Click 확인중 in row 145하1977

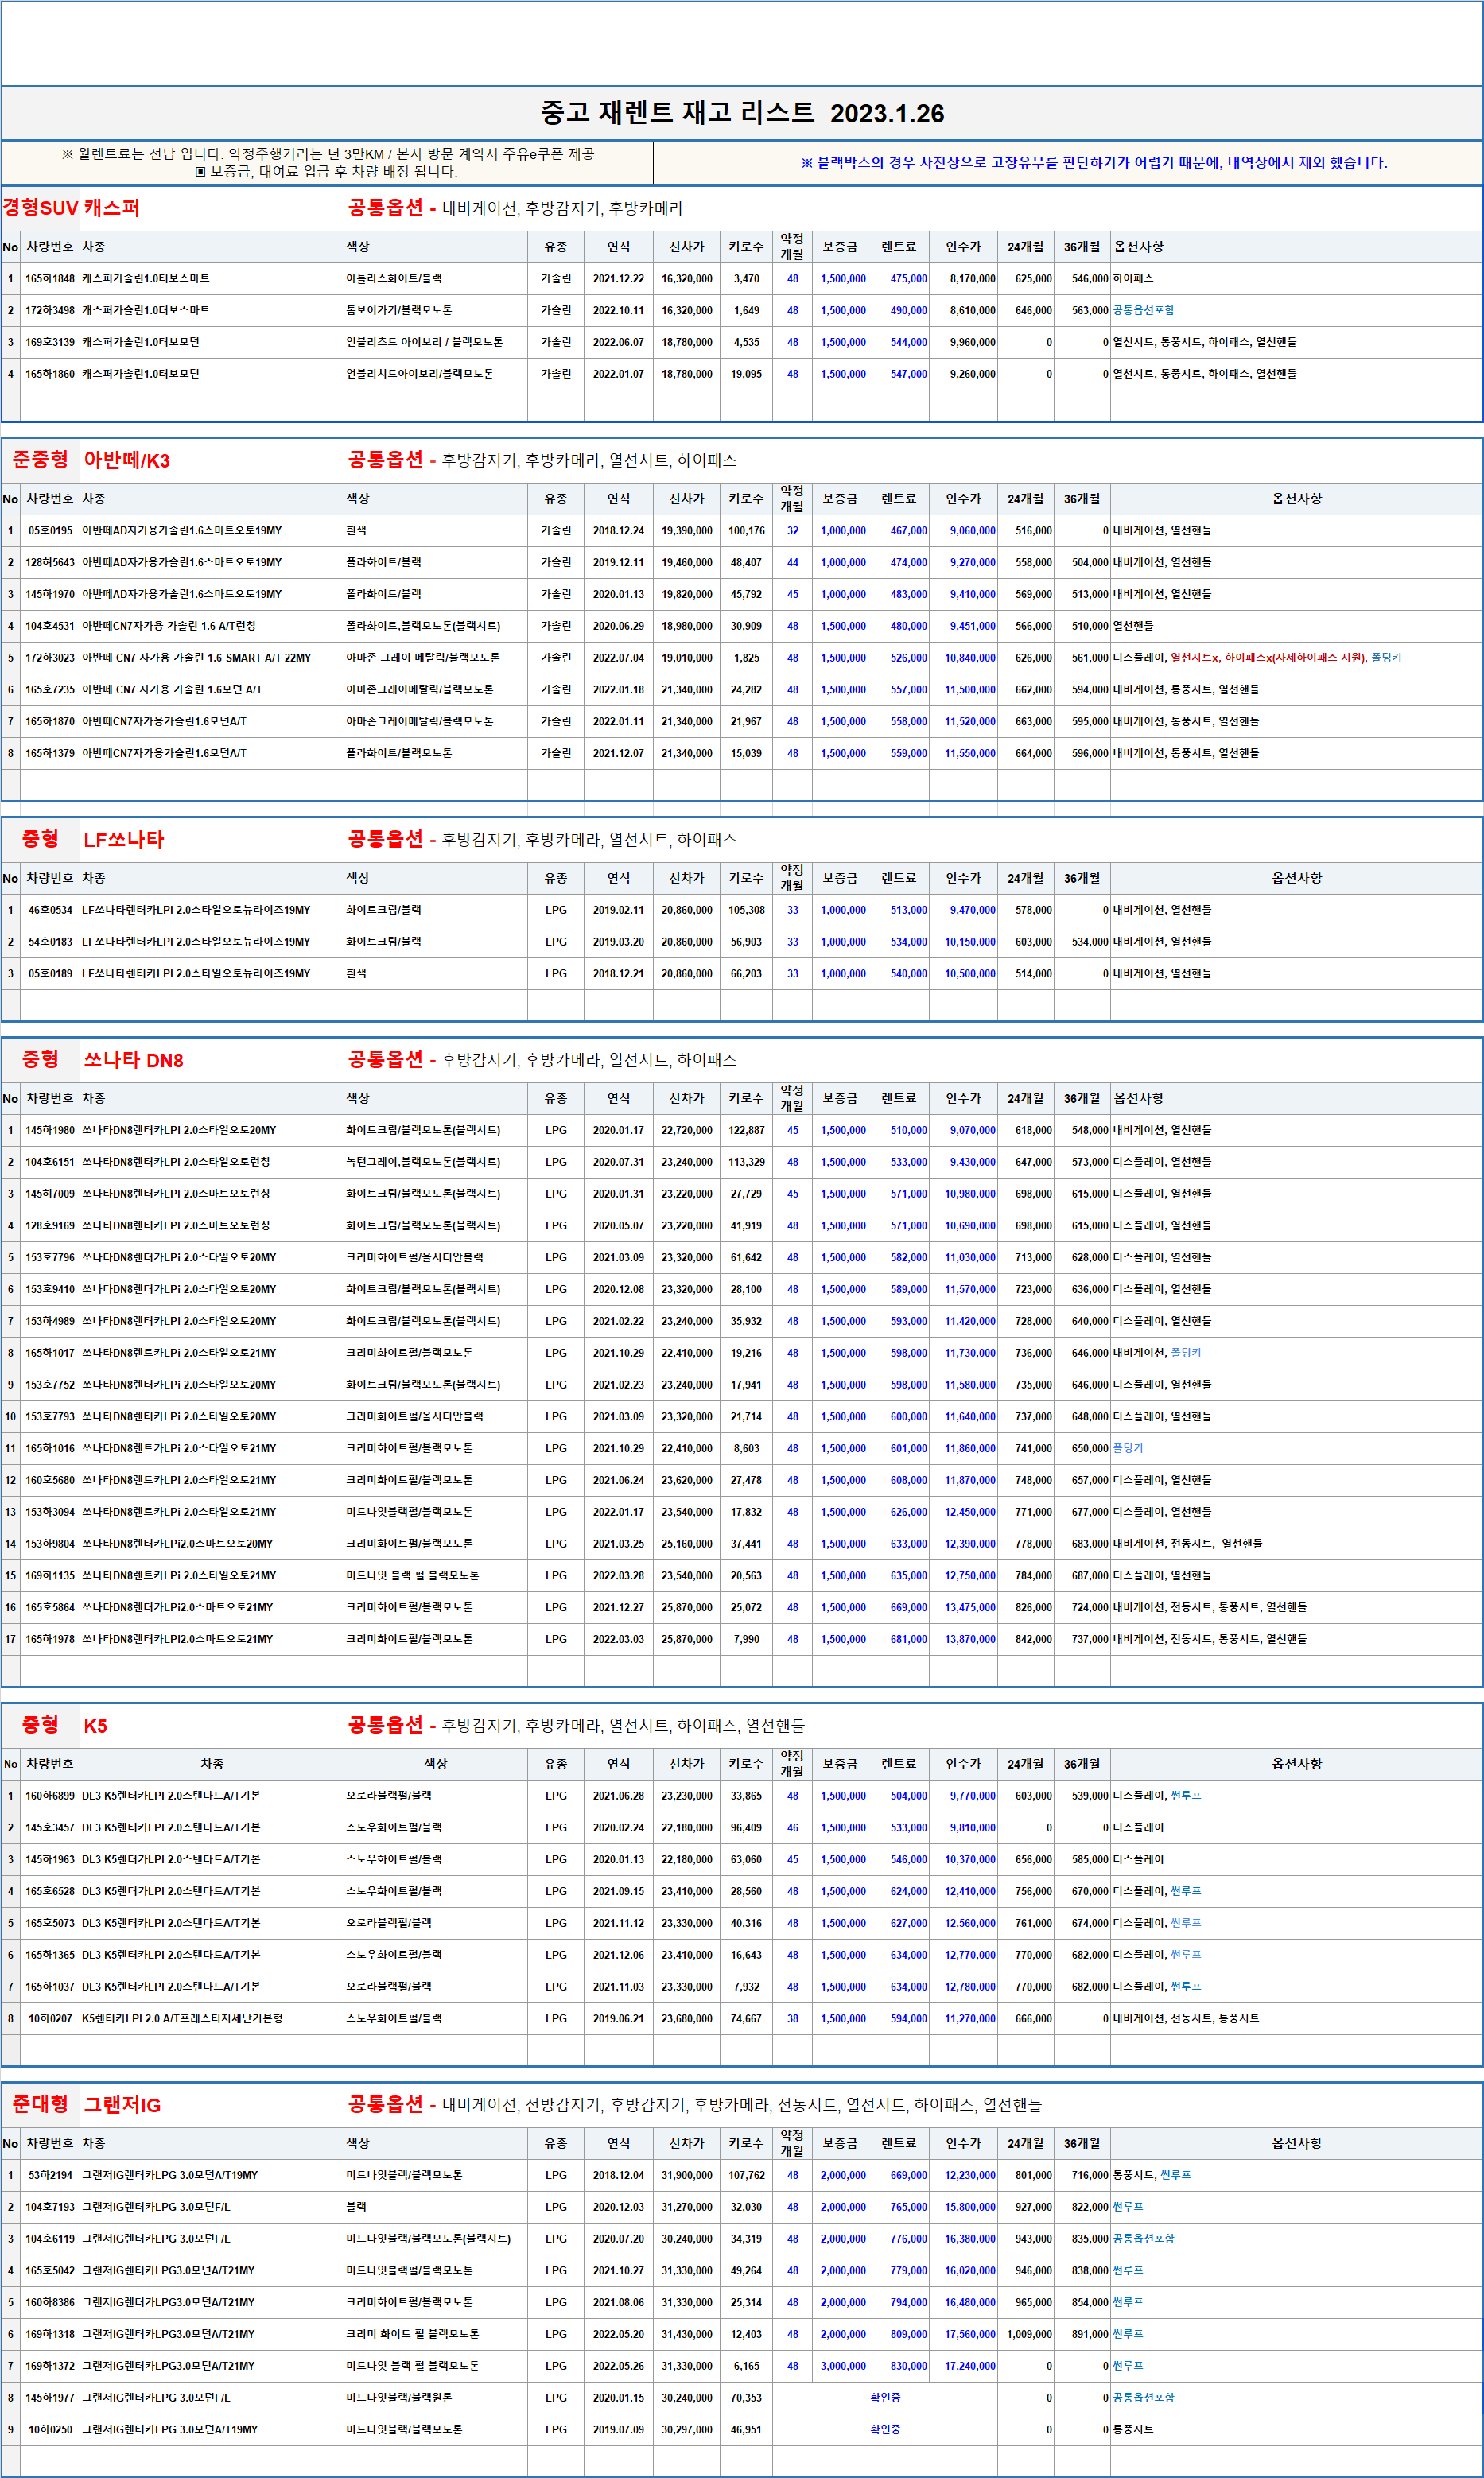(885, 2398)
